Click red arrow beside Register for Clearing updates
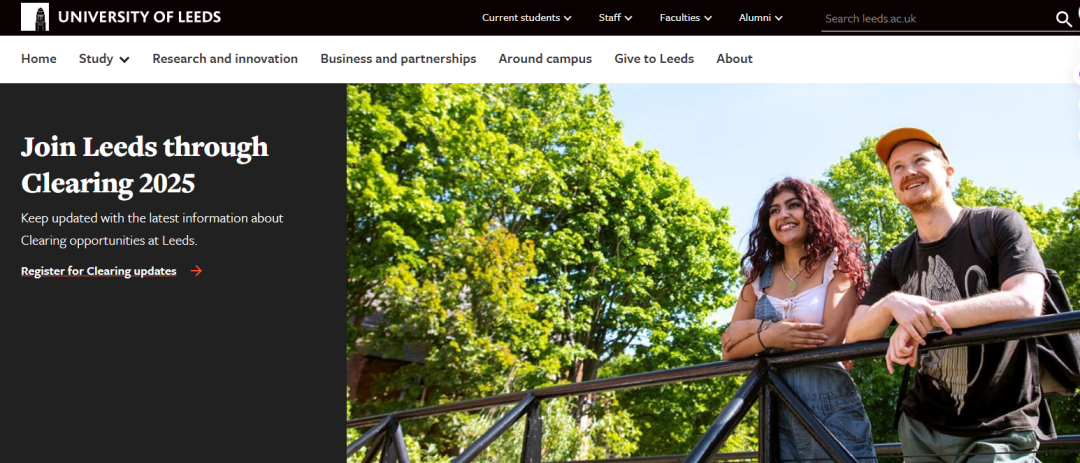This screenshot has height=463, width=1080. pyautogui.click(x=196, y=271)
